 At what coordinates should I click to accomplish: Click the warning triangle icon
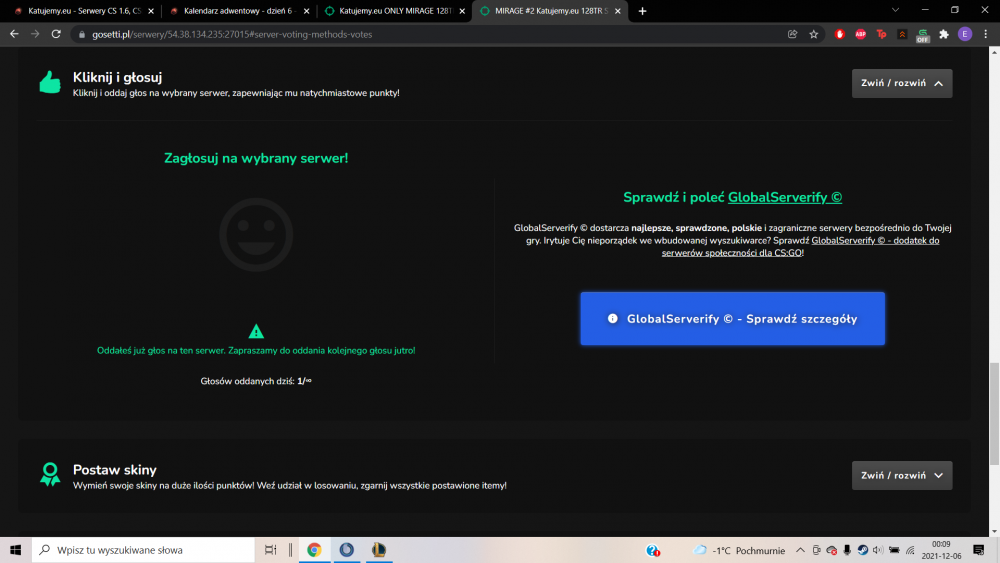click(256, 331)
